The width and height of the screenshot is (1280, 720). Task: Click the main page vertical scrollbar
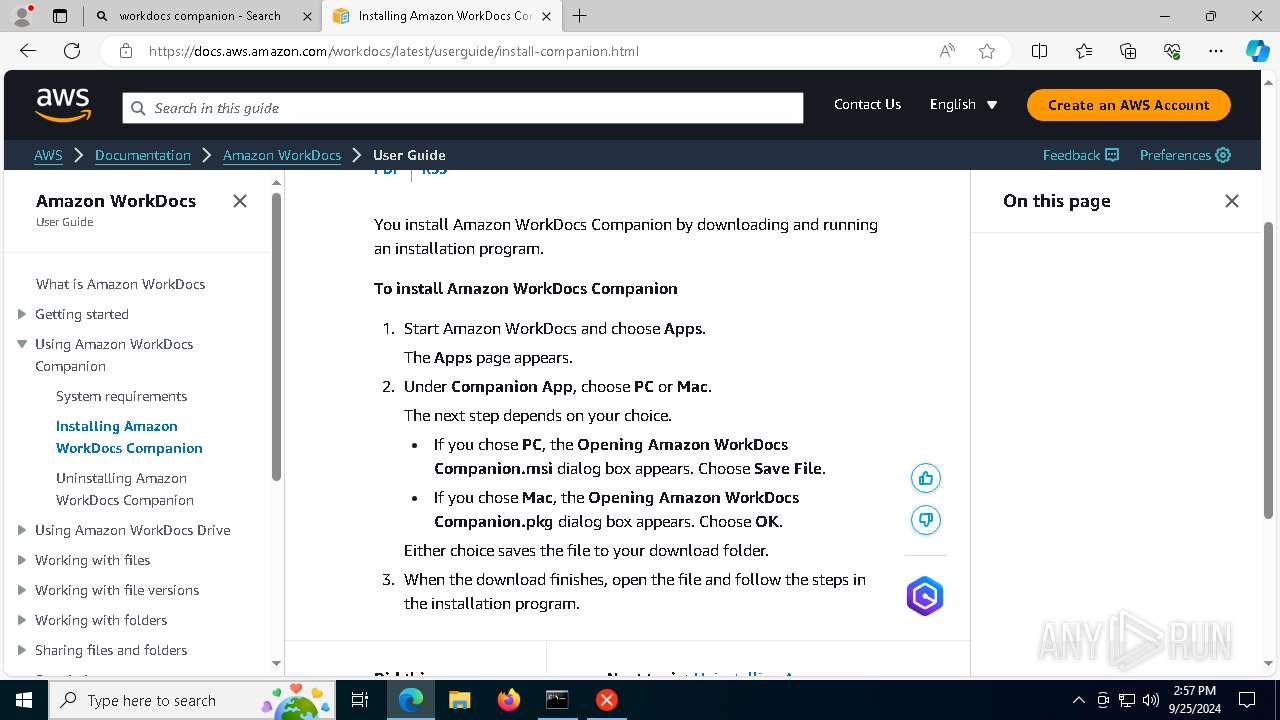pyautogui.click(x=1269, y=370)
